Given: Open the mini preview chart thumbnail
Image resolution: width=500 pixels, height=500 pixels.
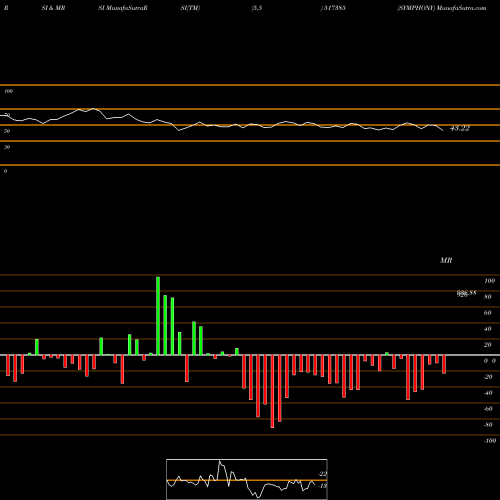Looking at the screenshot, I should pos(247,479).
